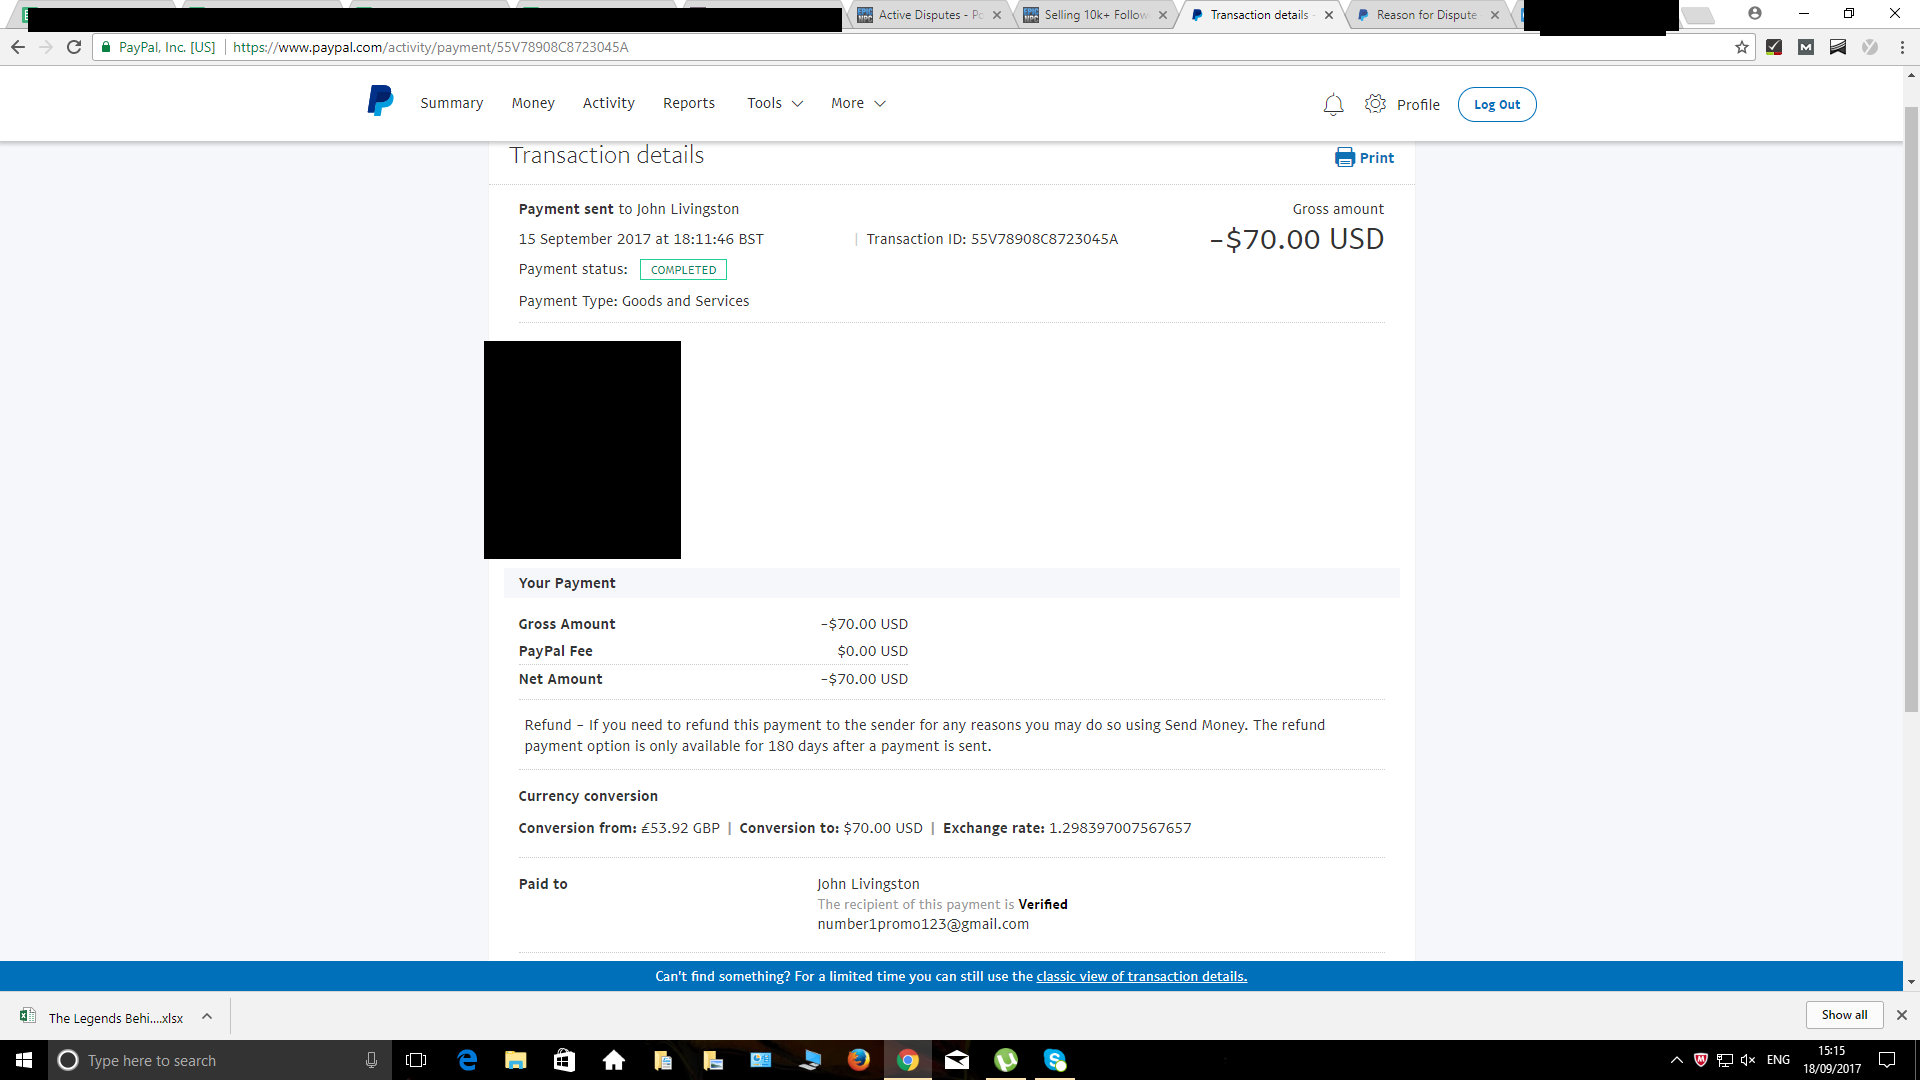The width and height of the screenshot is (1920, 1080).
Task: Open the settings gear icon
Action: tap(1375, 104)
